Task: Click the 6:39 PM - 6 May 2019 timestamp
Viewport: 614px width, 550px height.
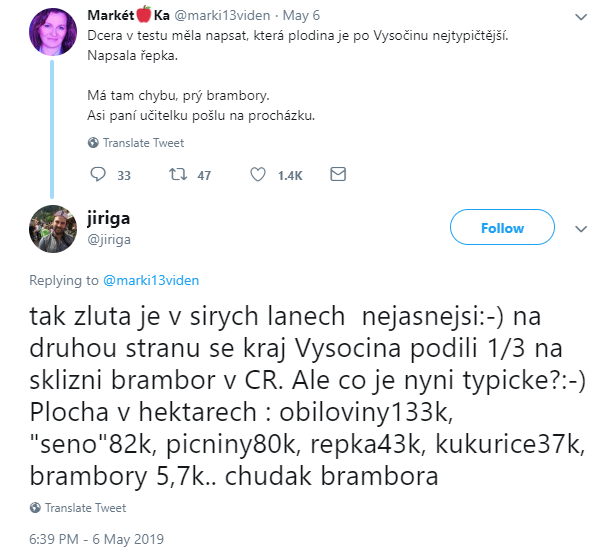Action: 97,539
